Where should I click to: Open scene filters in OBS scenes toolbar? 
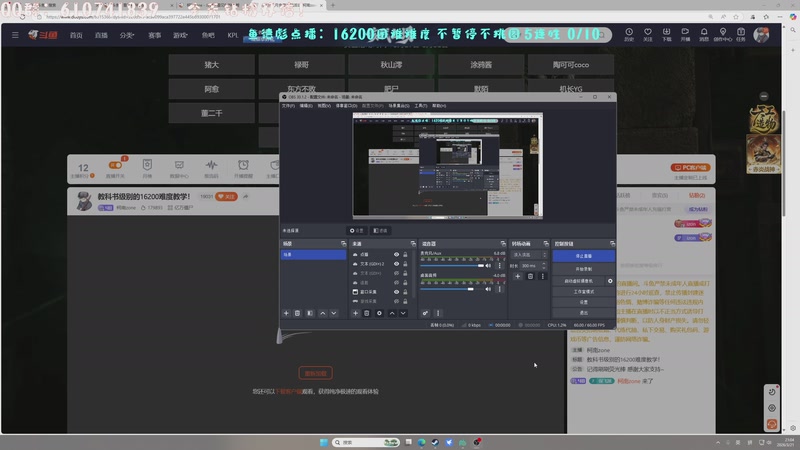click(310, 313)
